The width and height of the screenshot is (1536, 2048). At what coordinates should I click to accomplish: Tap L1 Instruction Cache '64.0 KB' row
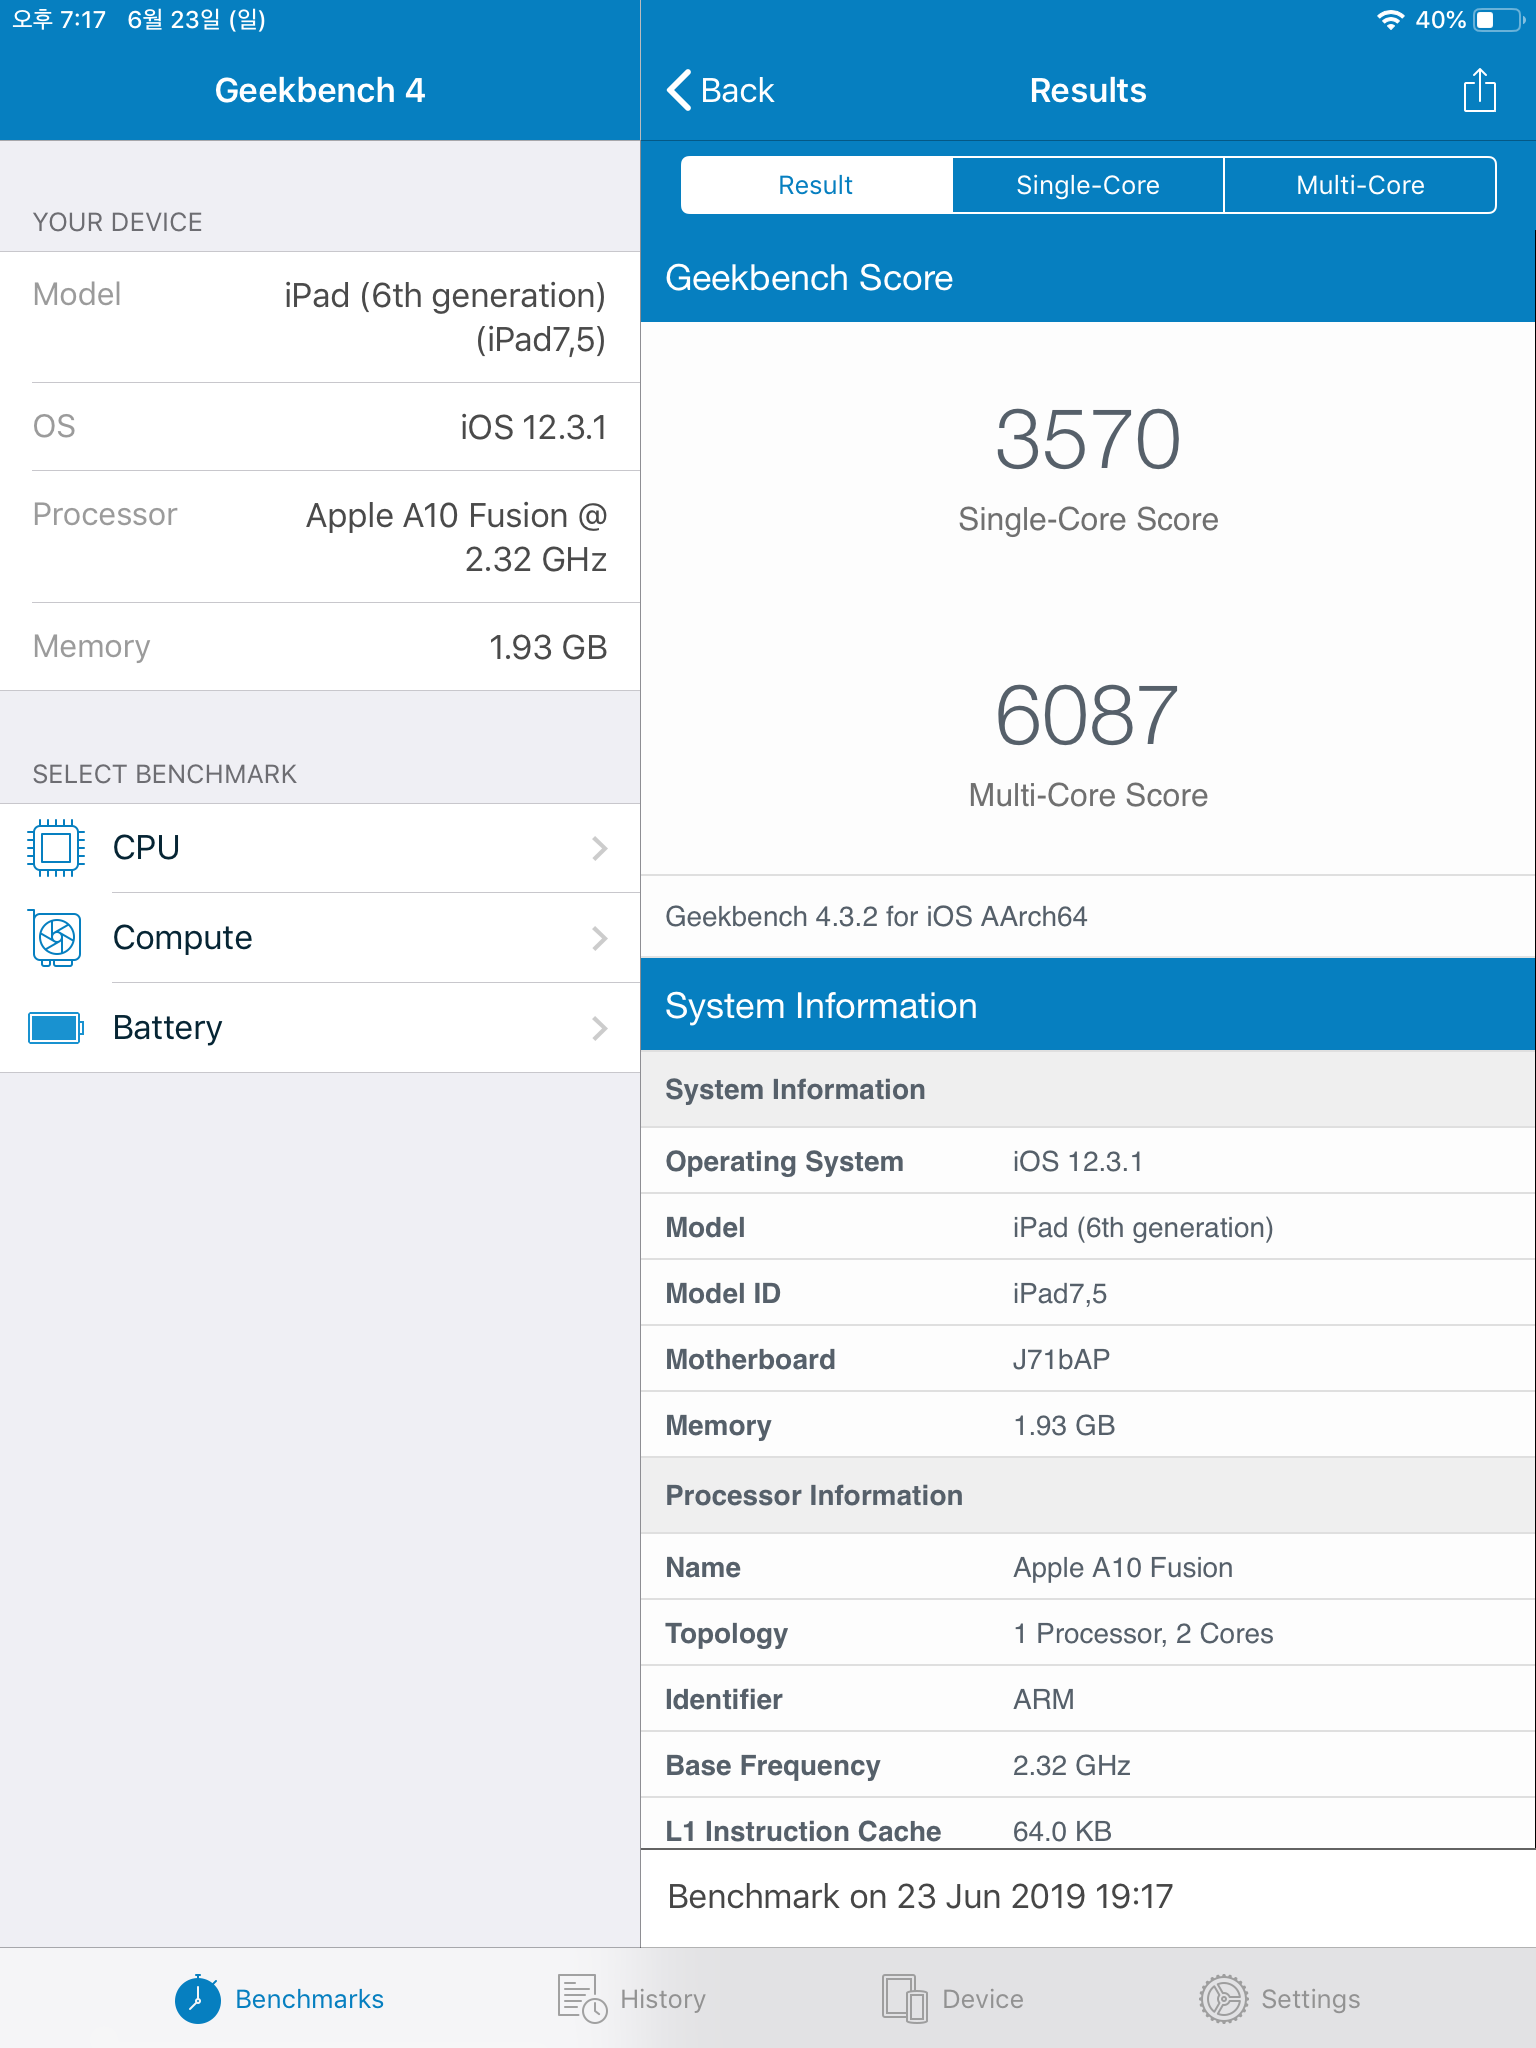coord(1088,1825)
